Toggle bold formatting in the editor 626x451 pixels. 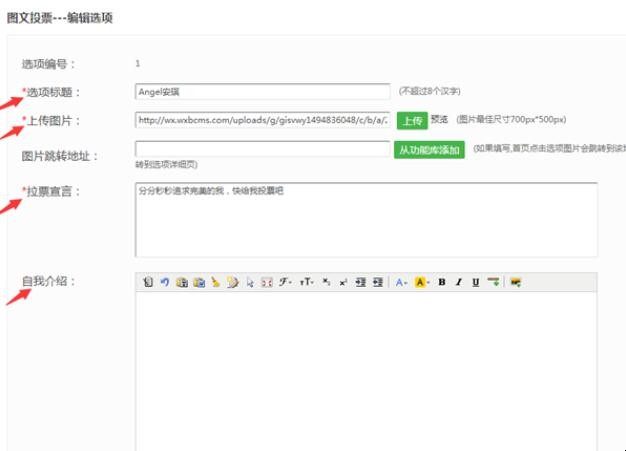442,283
